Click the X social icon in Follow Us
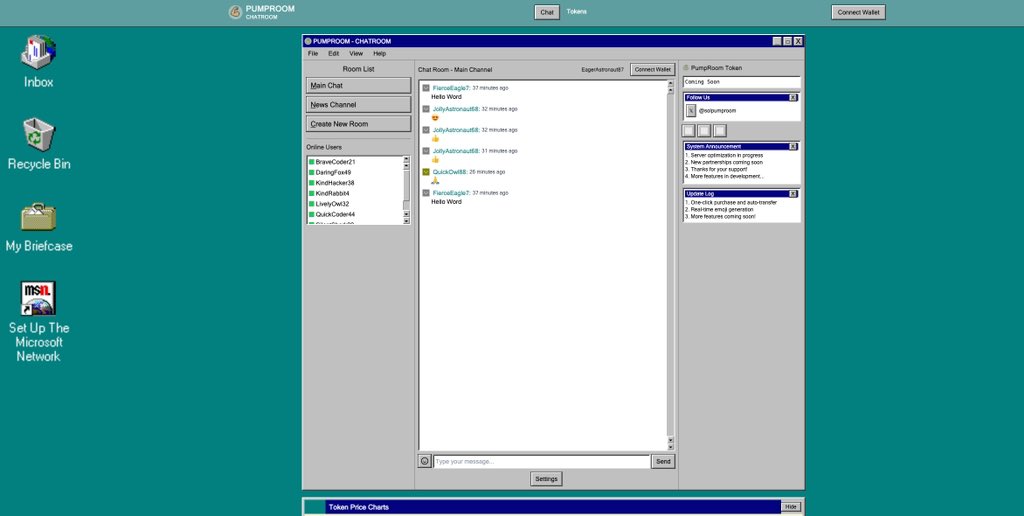Image resolution: width=1024 pixels, height=516 pixels. pos(691,110)
